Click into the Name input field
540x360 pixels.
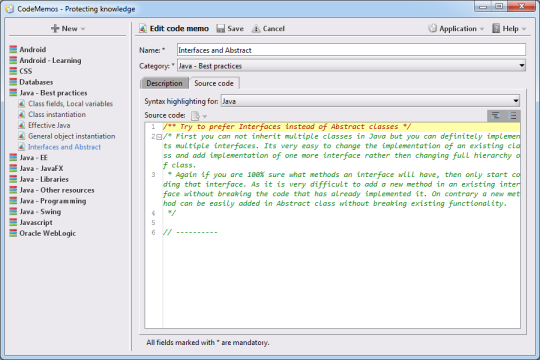[x=351, y=50]
